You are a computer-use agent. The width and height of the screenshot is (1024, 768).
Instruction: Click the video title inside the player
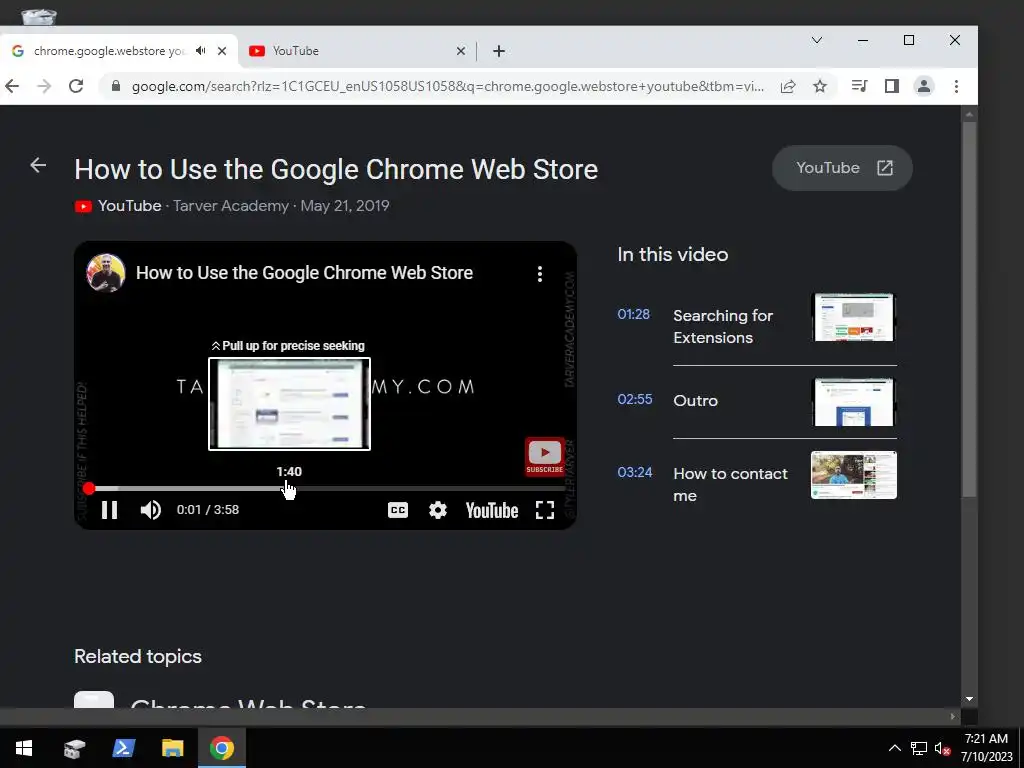(x=304, y=273)
